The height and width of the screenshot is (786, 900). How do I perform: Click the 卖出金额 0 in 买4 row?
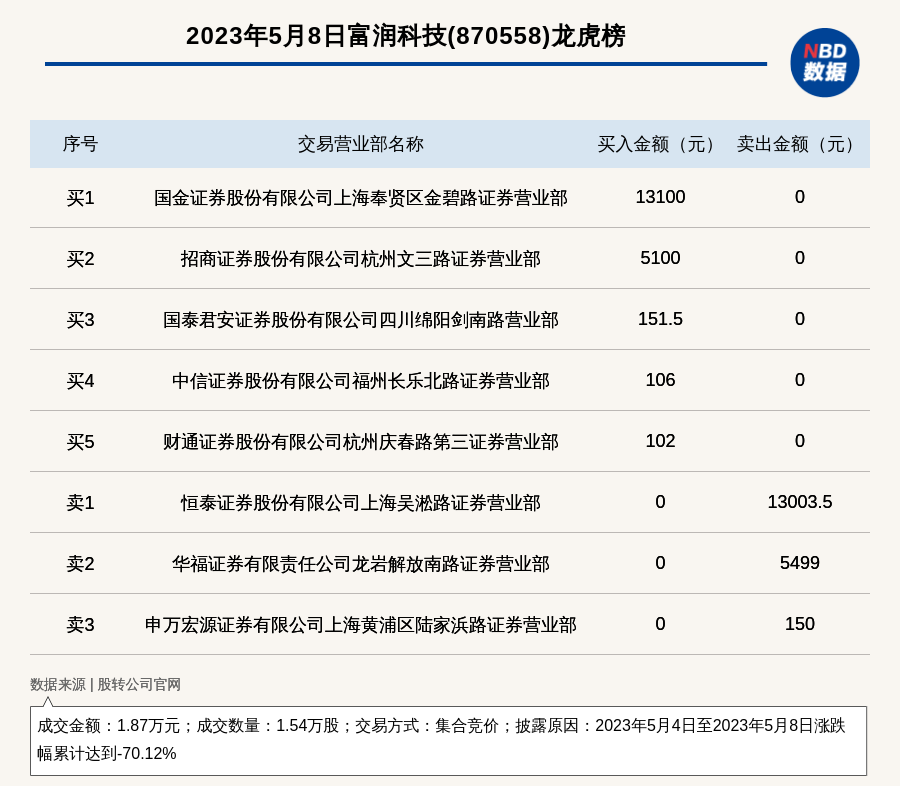[x=800, y=380]
